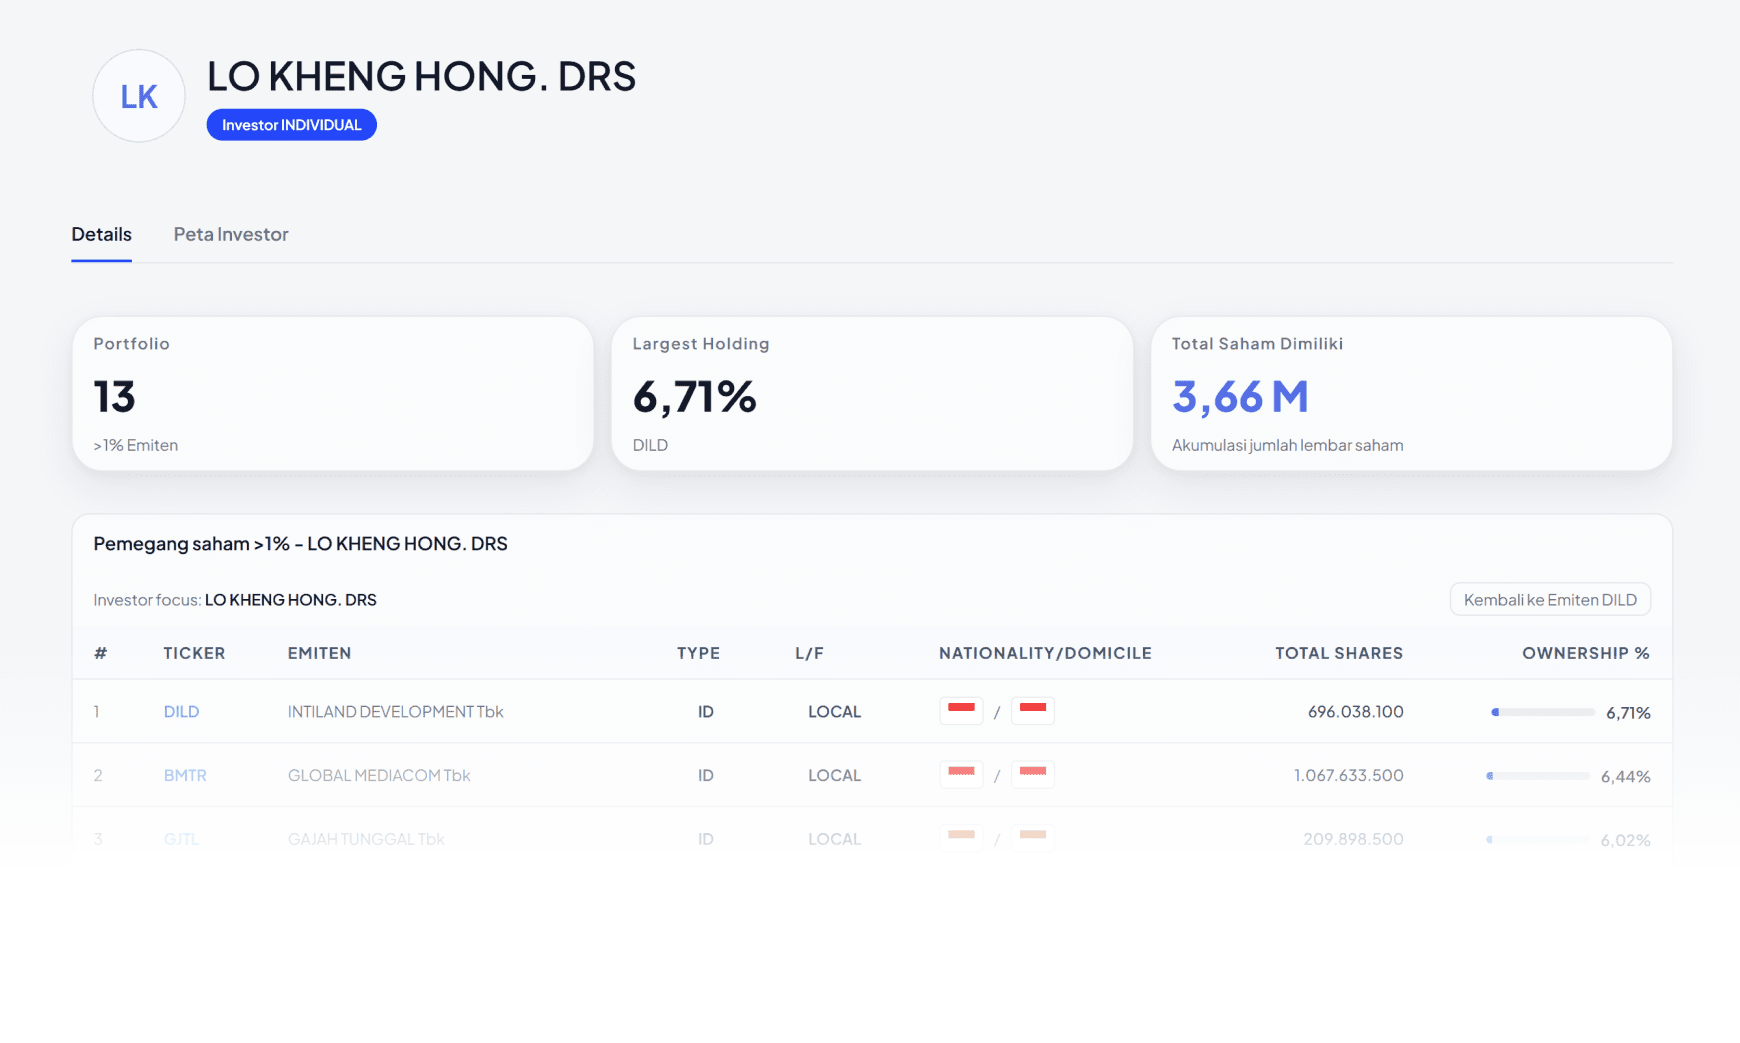Click the 3,66 M total shares figure
This screenshot has width=1740, height=1043.
(x=1240, y=396)
